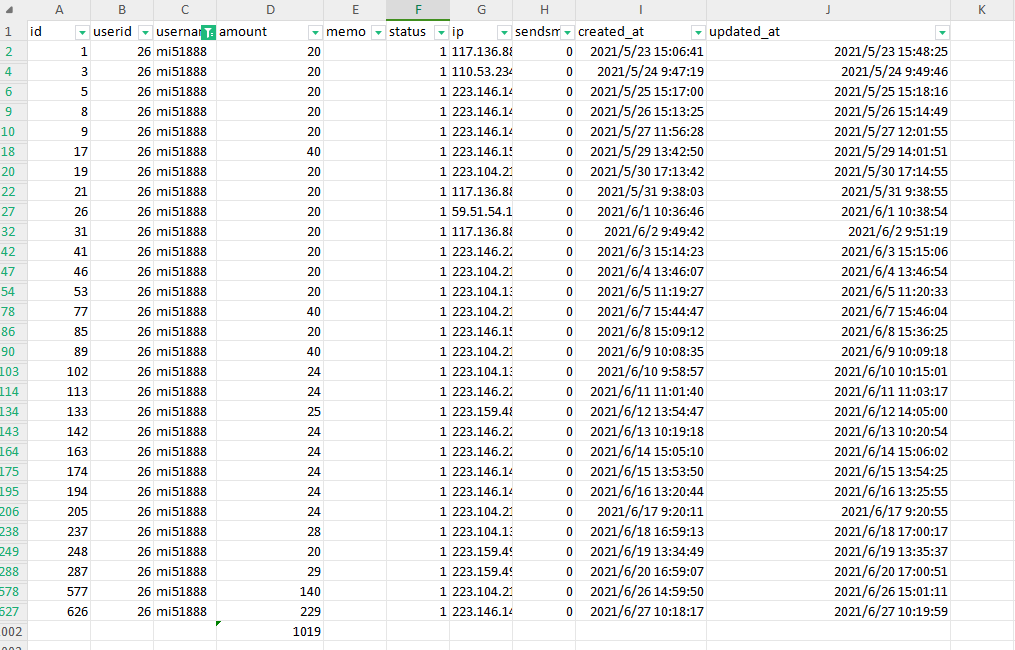The height and width of the screenshot is (650, 1015).
Task: Click the amount header cell text
Action: click(243, 32)
